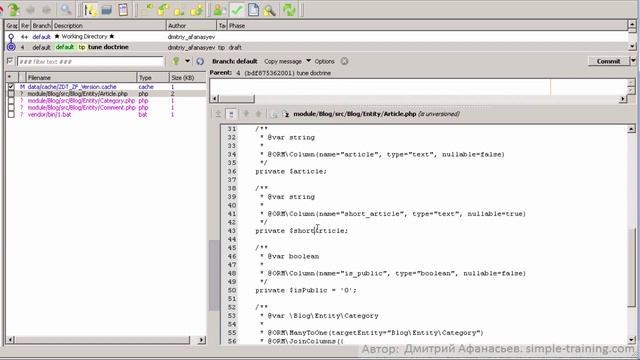Select file vendor/bin/1.bat
Screen dimensions: 640x360
coord(49,114)
